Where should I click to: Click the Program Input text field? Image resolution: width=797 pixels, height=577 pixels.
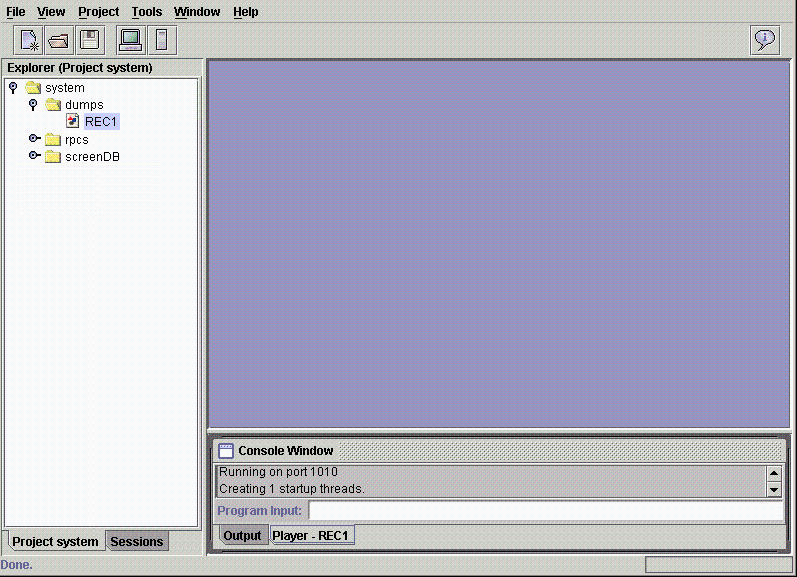point(546,510)
